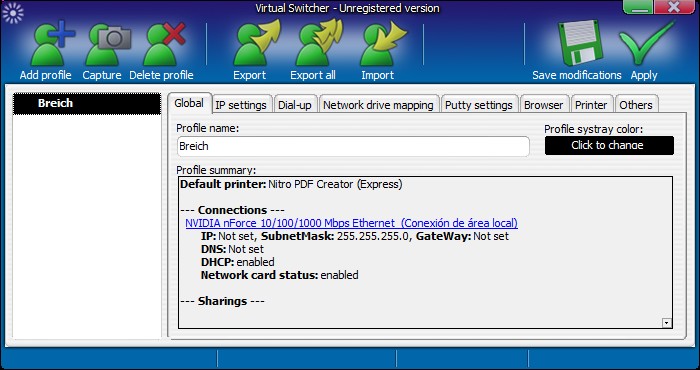Viewport: 700px width, 370px height.
Task: Minimize the Virtual Switcher window
Action: coord(638,7)
